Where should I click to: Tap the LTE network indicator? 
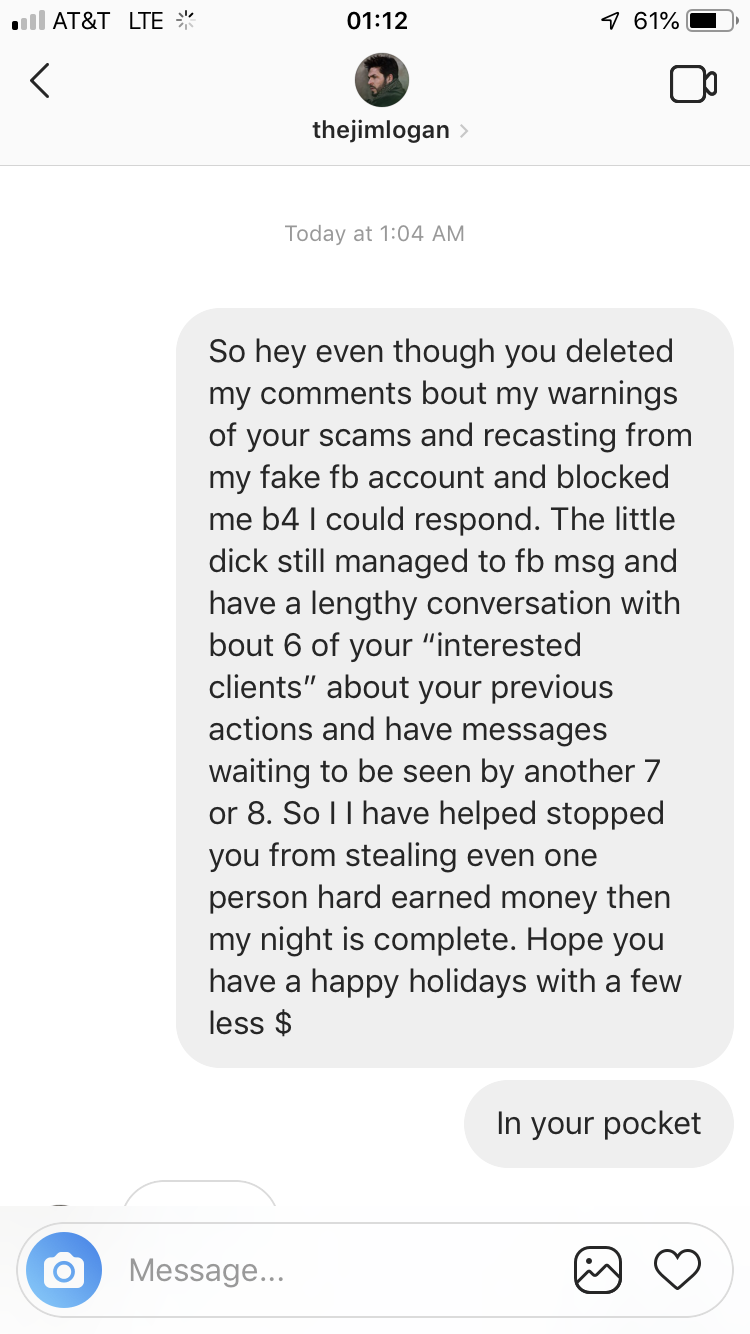tap(146, 21)
